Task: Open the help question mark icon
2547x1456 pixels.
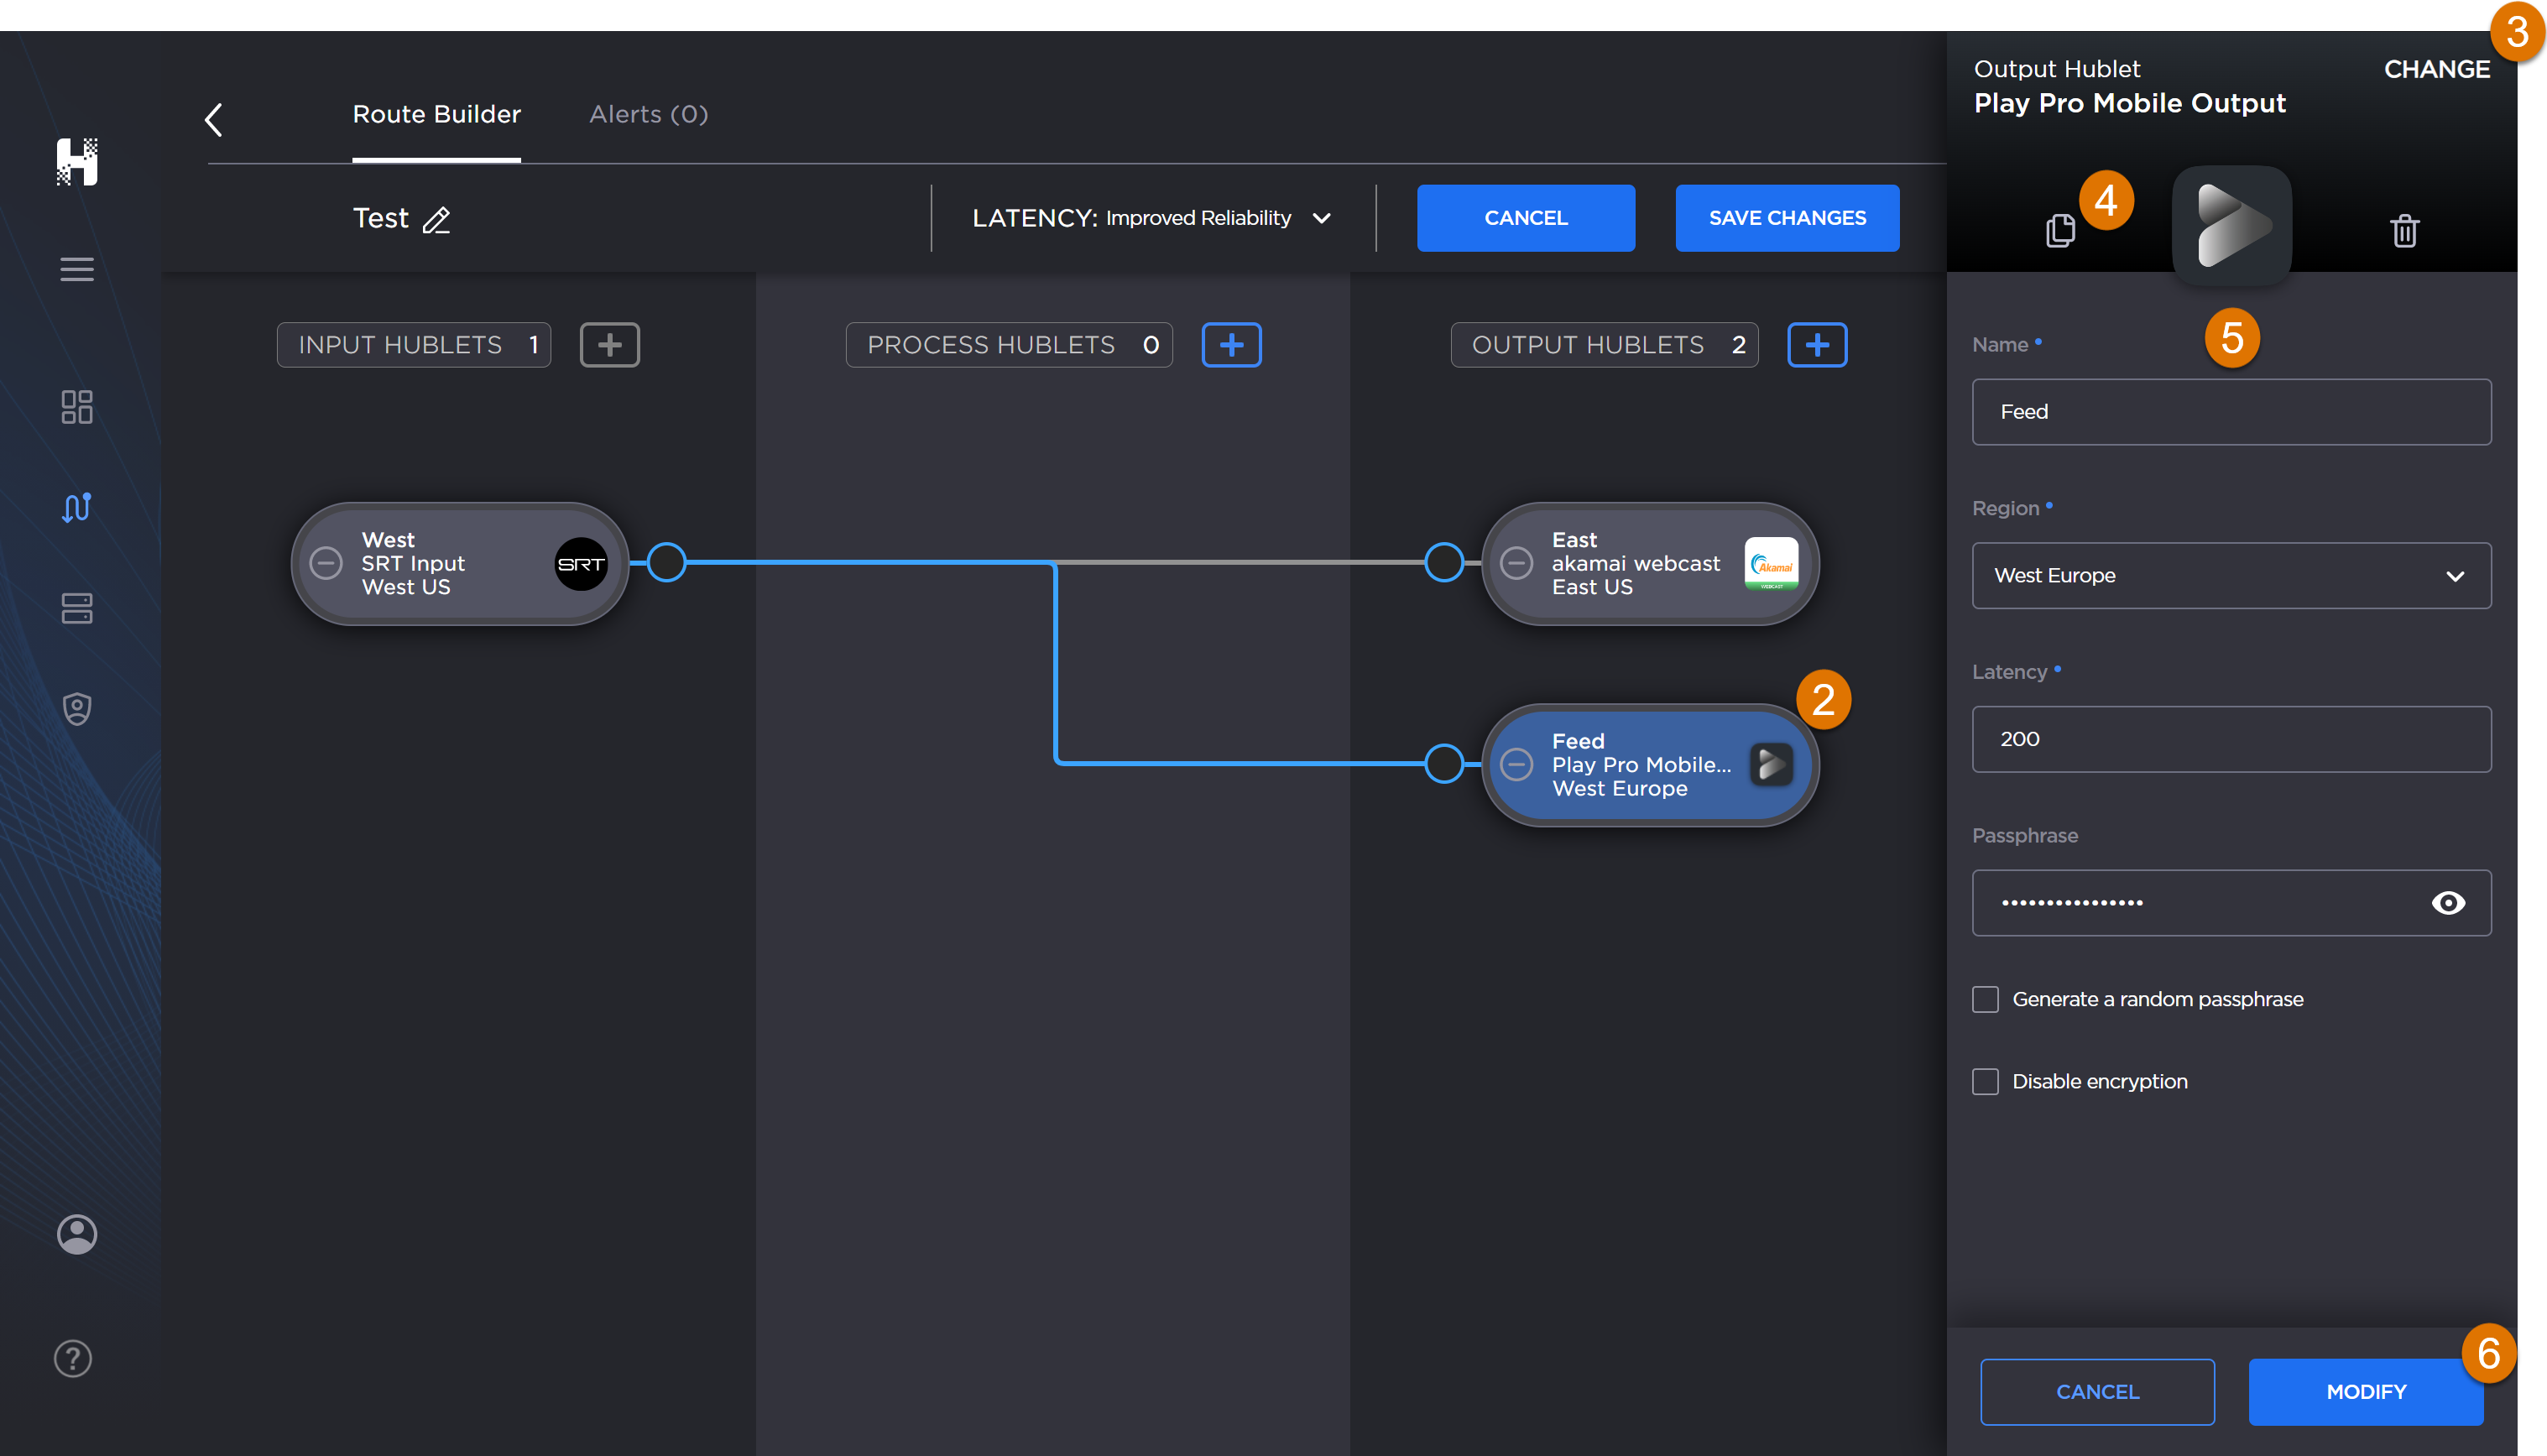Action: (72, 1358)
